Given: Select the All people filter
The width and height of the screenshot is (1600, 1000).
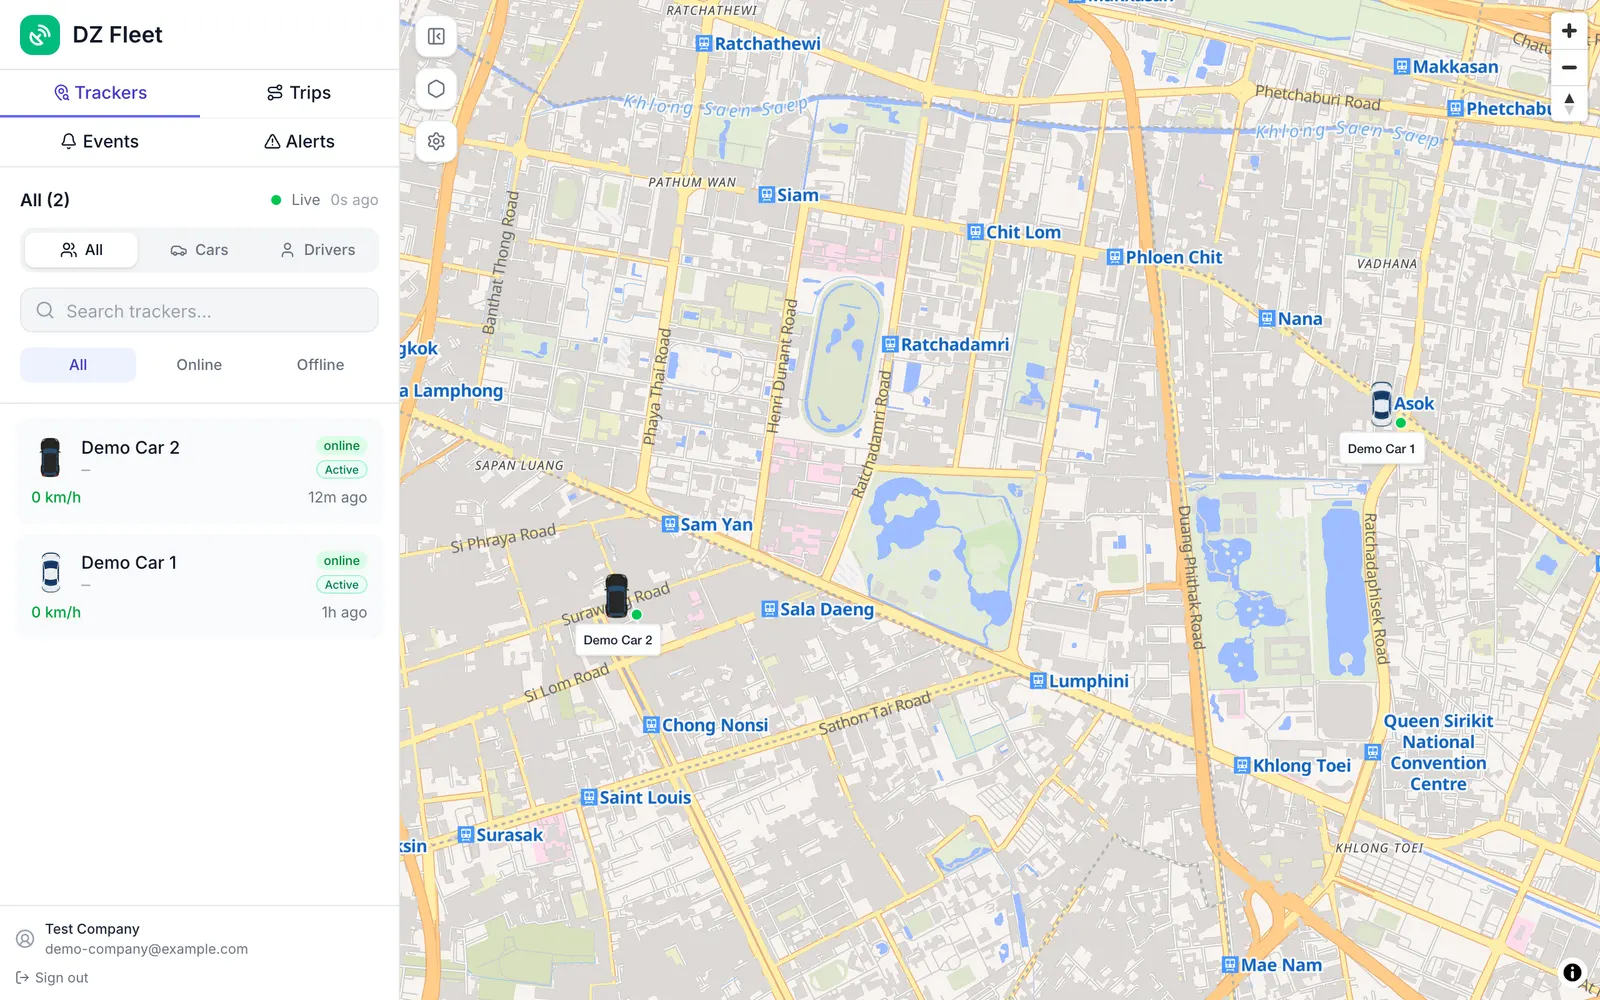Looking at the screenshot, I should [81, 250].
